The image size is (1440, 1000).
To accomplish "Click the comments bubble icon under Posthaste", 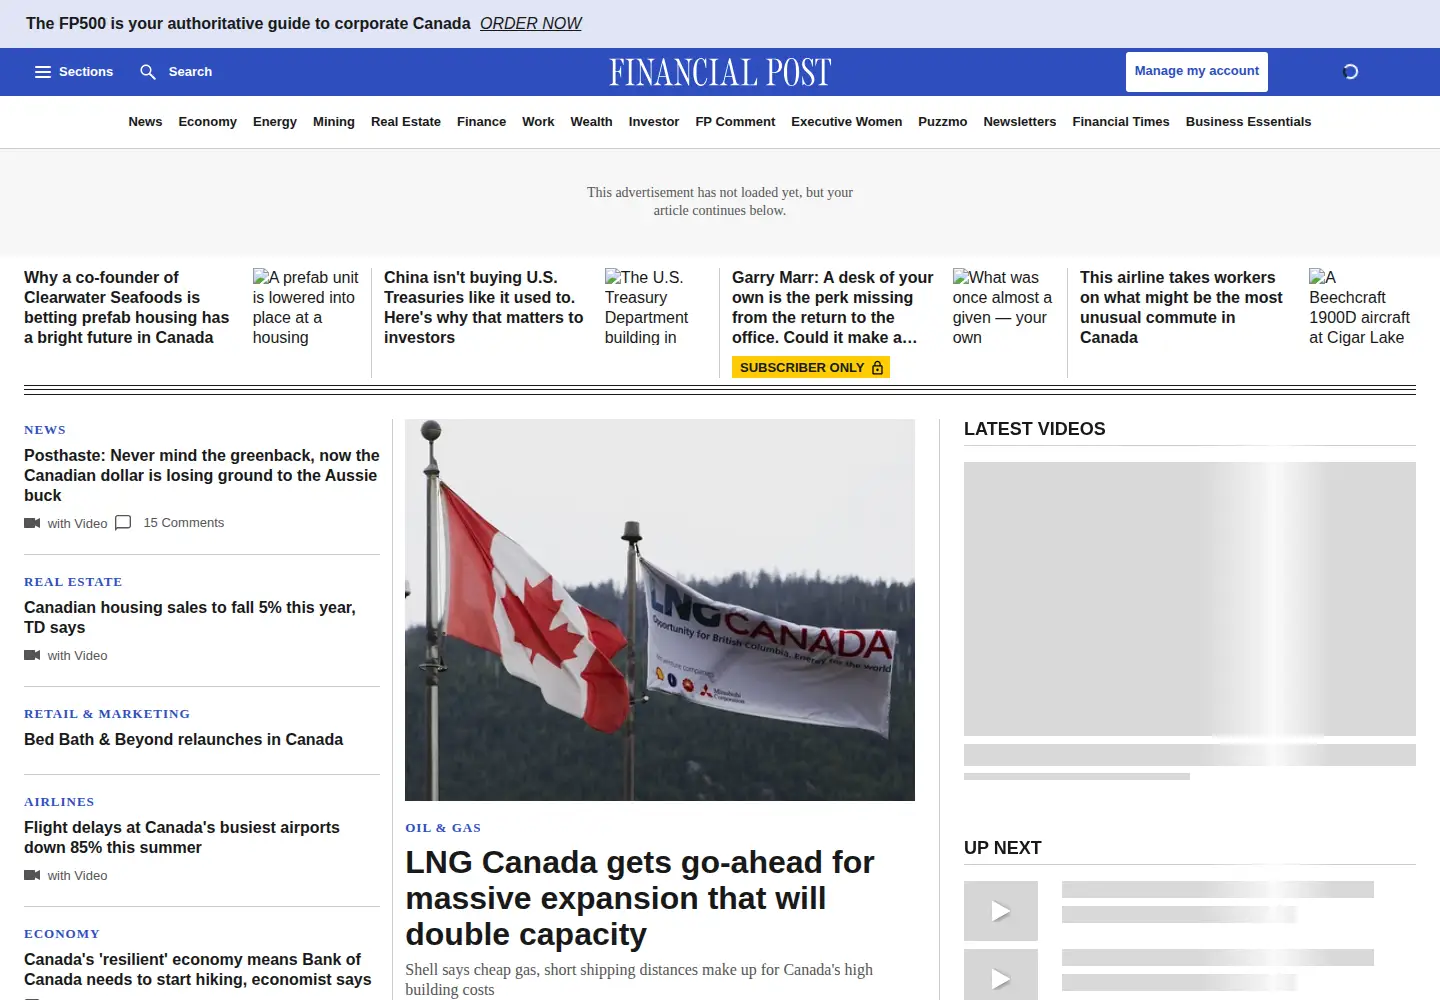I will tap(123, 523).
